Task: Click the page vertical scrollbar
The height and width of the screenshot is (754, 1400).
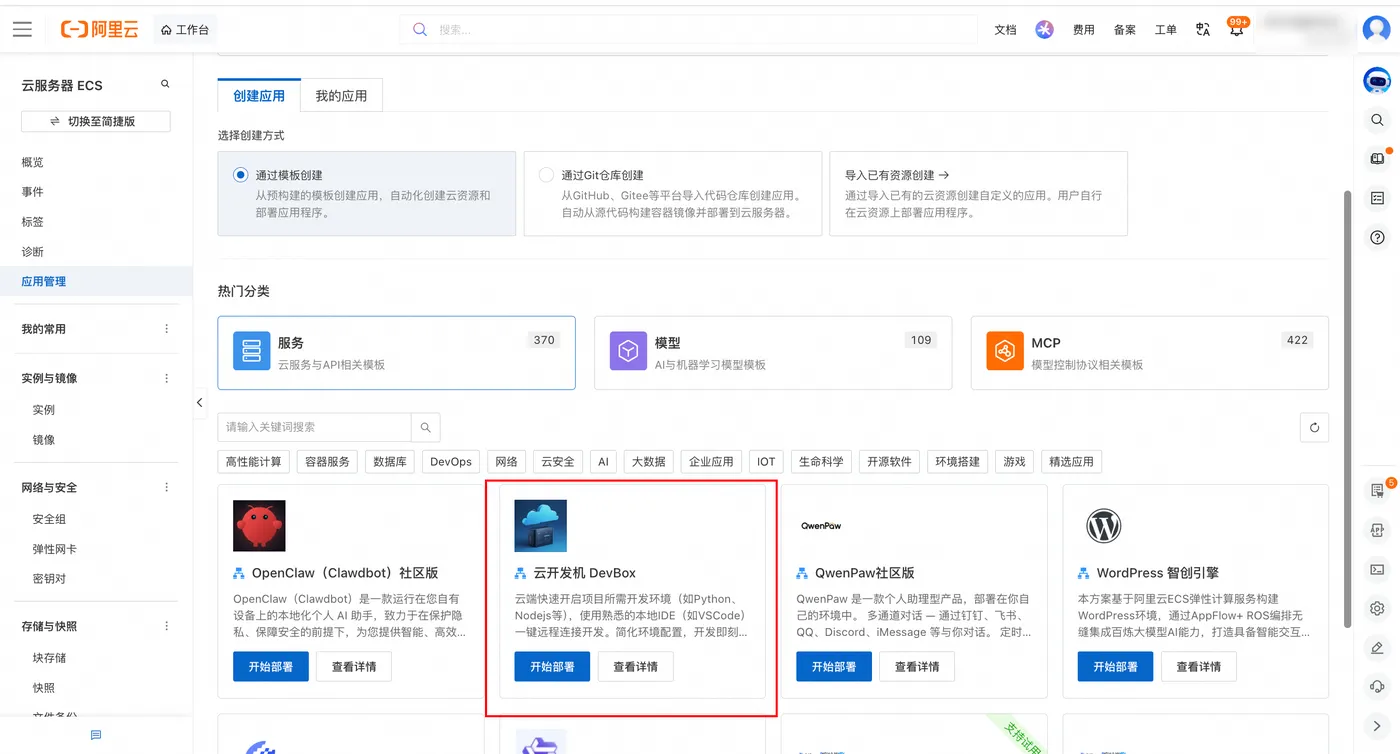Action: point(1347,410)
